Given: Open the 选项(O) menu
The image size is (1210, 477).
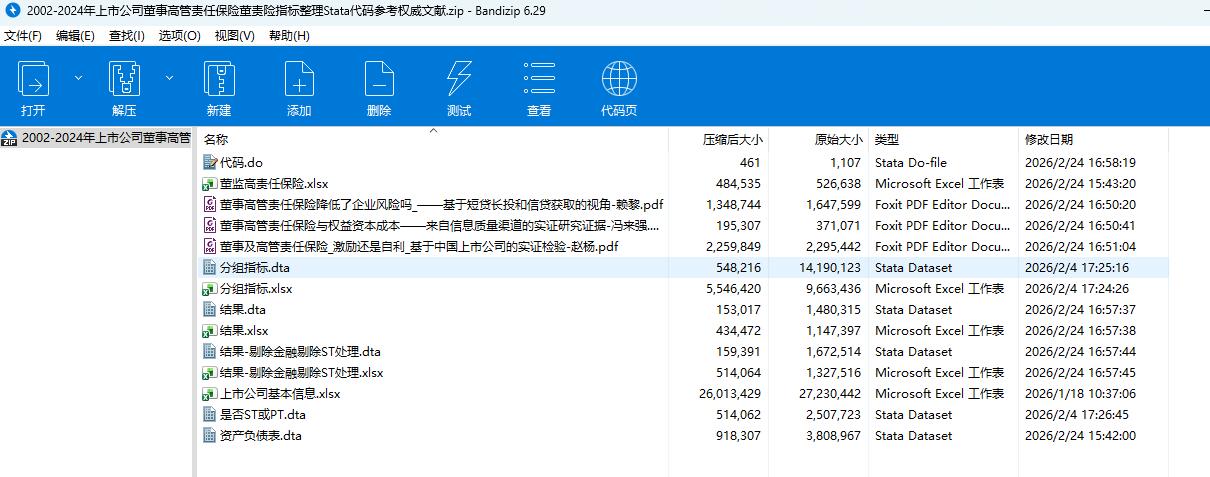Looking at the screenshot, I should [179, 36].
